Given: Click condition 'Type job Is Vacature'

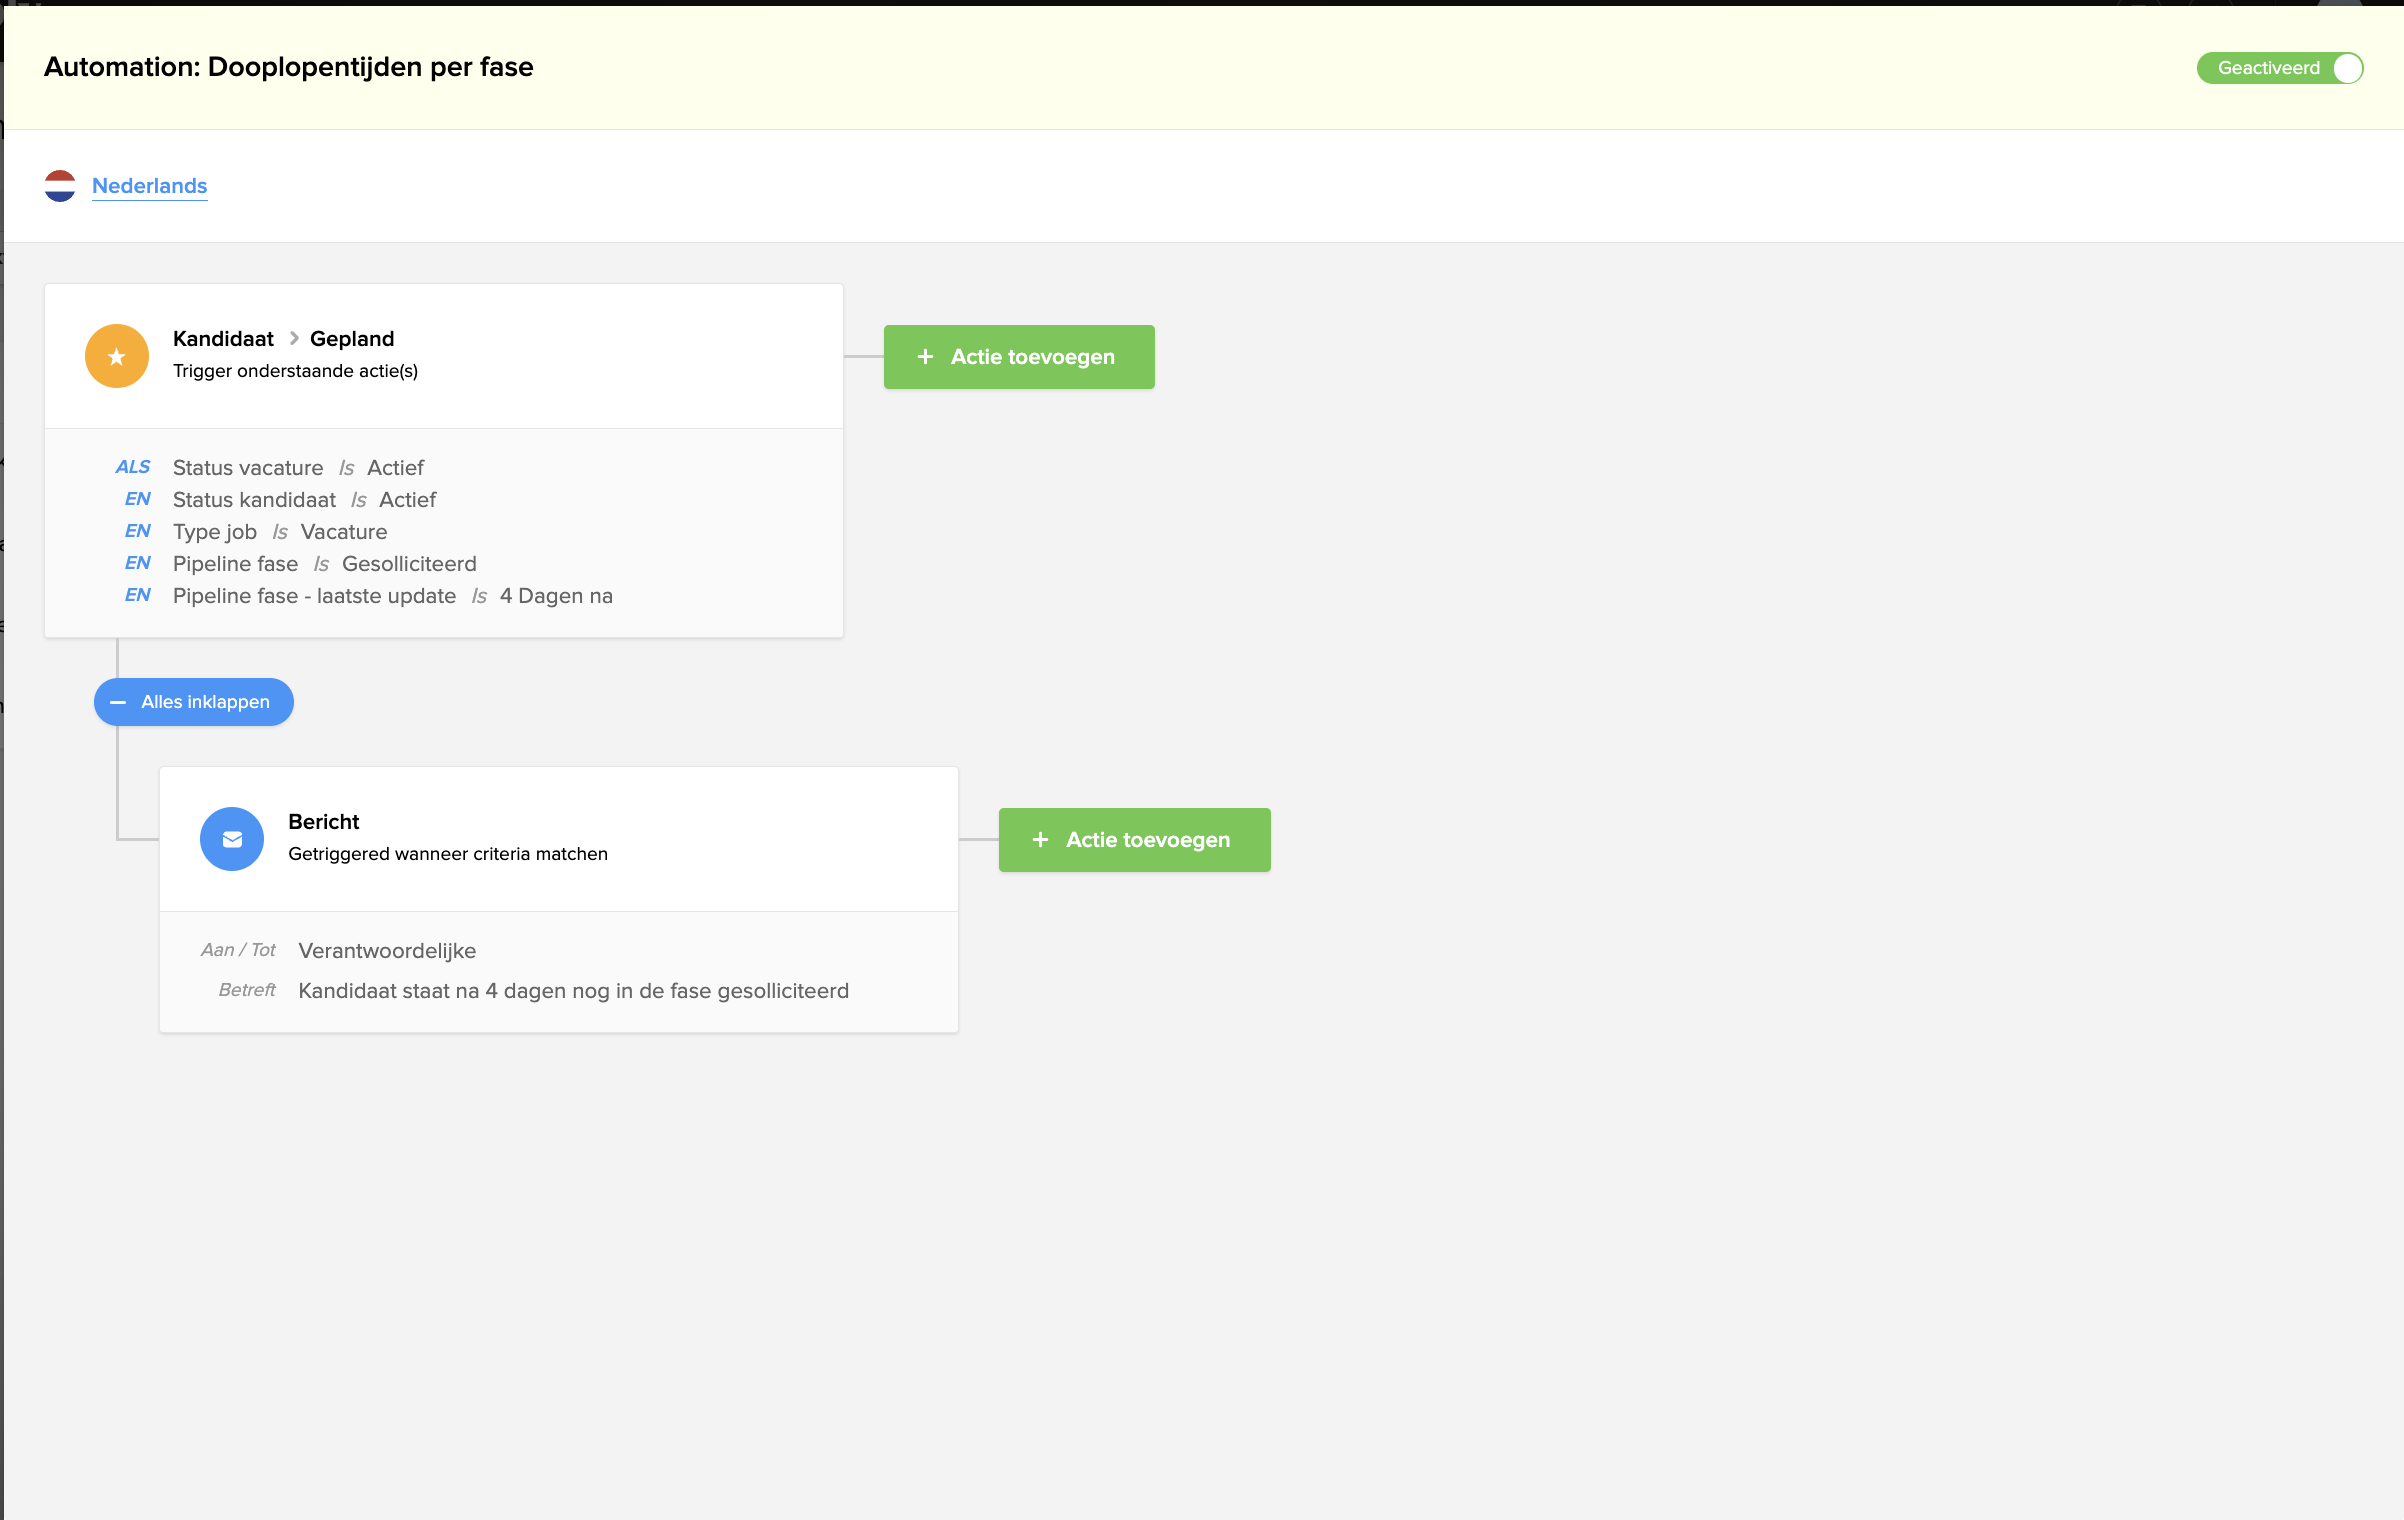Looking at the screenshot, I should pos(280,532).
